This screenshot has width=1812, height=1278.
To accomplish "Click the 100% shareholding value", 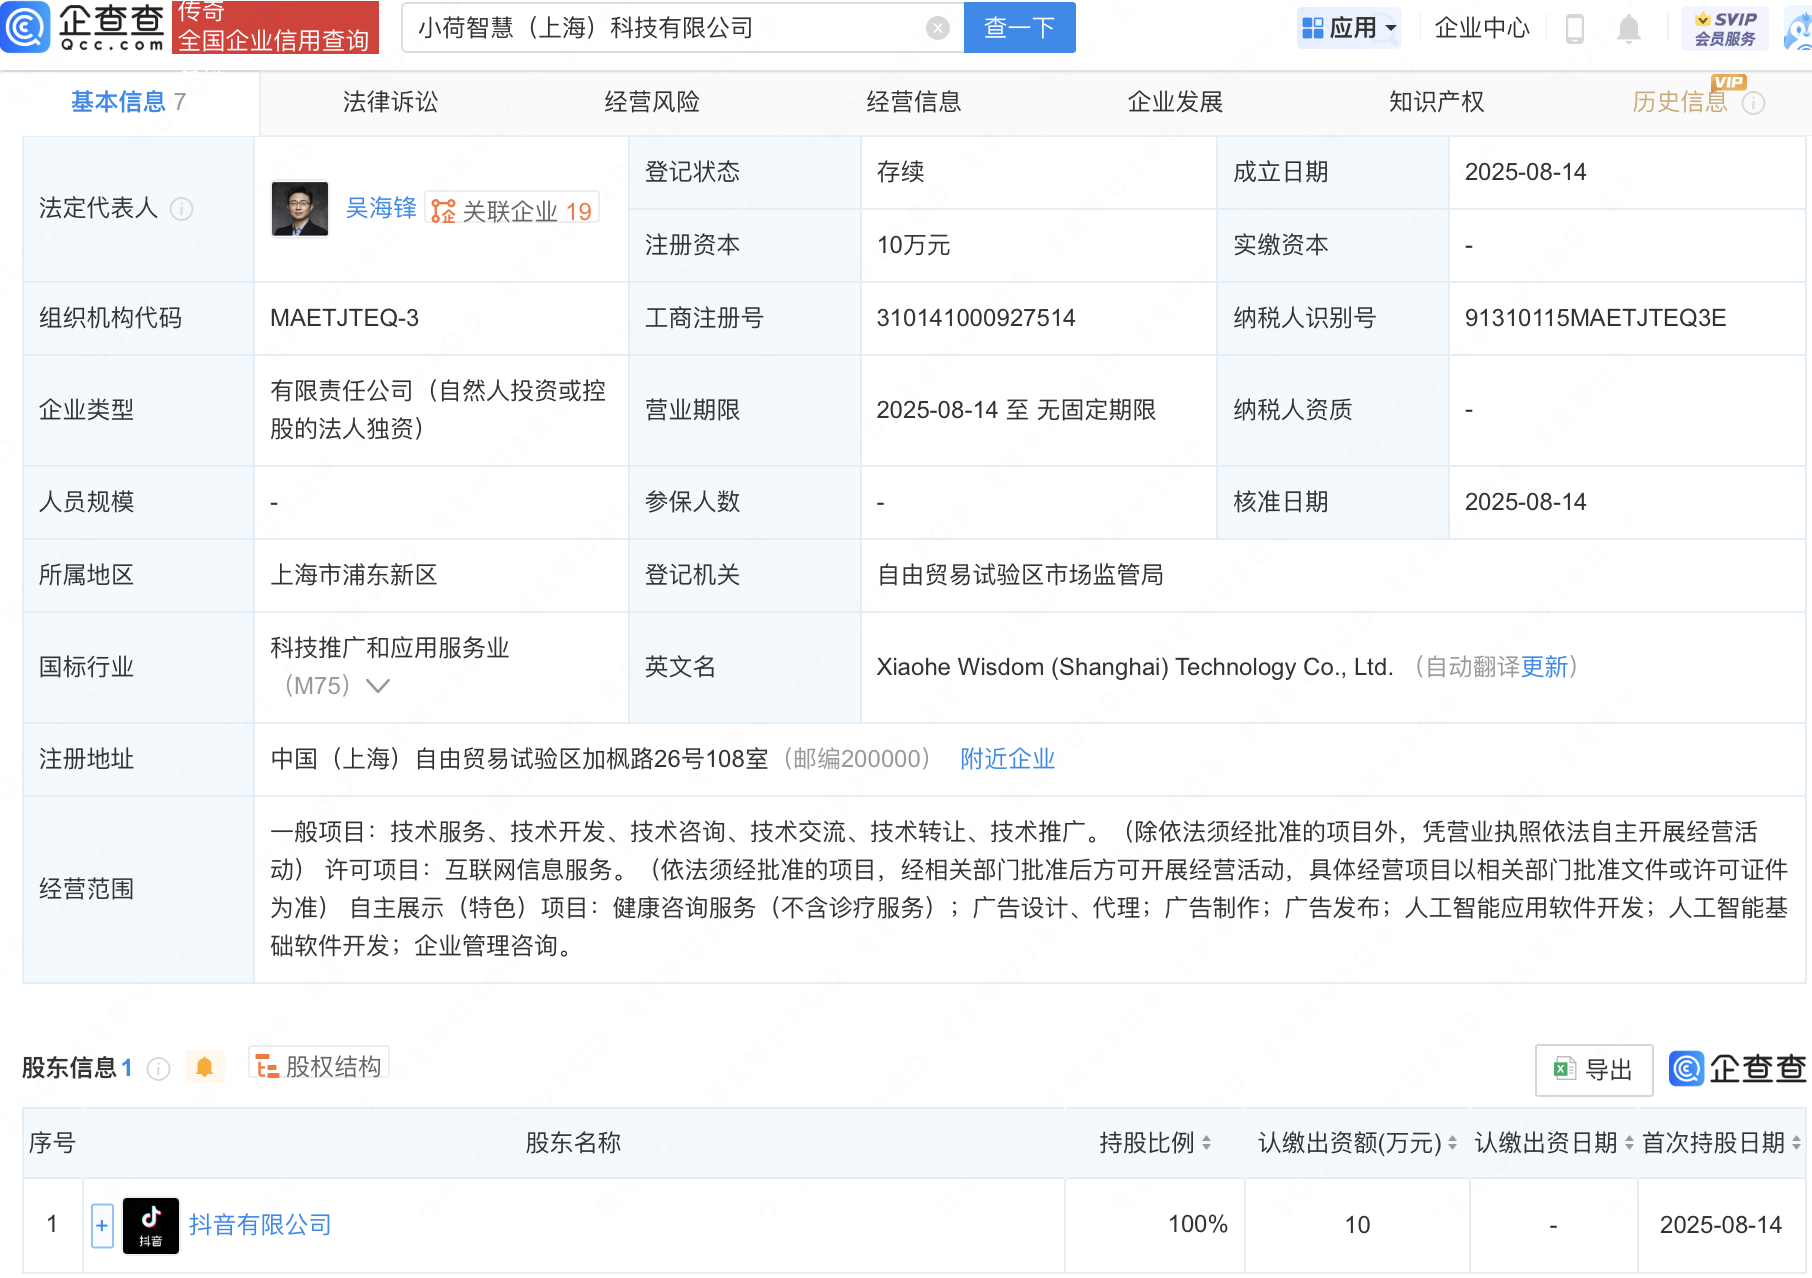I will tap(1198, 1225).
